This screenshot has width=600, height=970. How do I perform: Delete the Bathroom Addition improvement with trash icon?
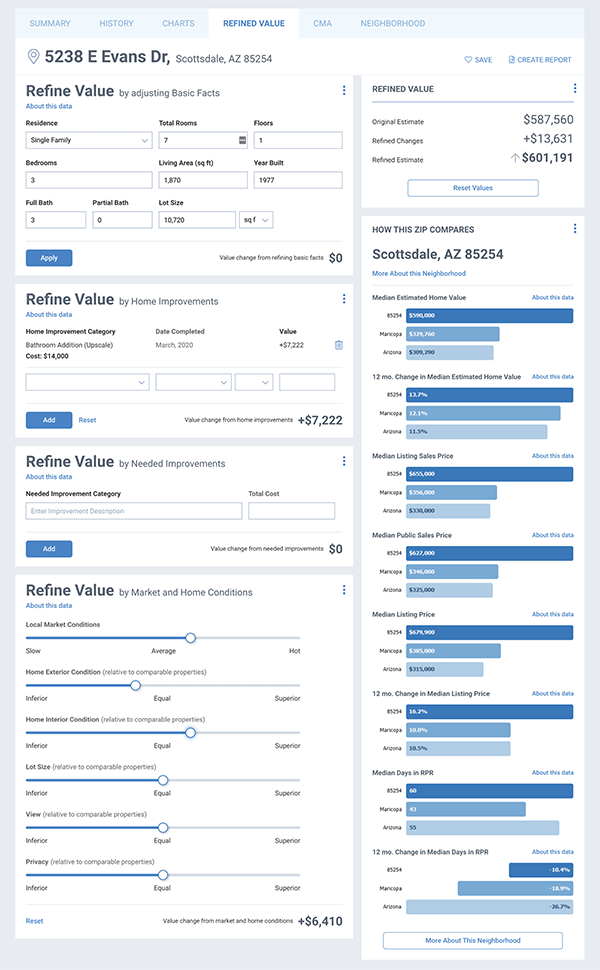coord(339,345)
